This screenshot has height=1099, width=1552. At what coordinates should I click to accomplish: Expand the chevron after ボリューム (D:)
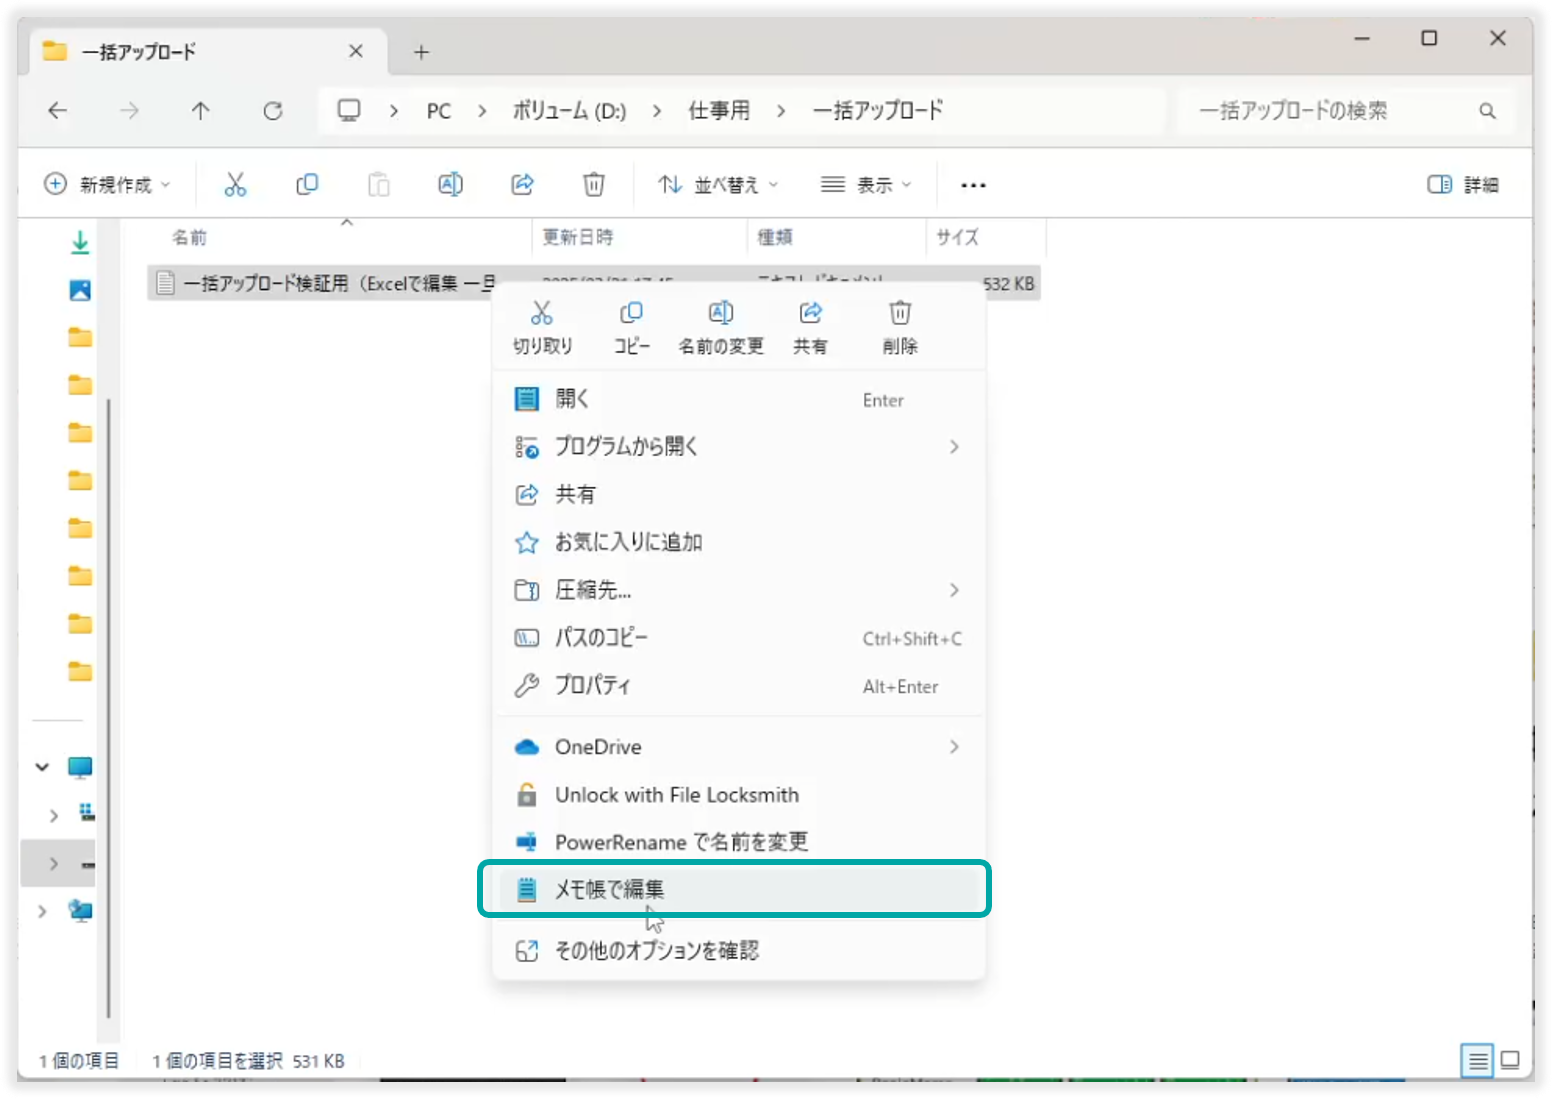[656, 110]
